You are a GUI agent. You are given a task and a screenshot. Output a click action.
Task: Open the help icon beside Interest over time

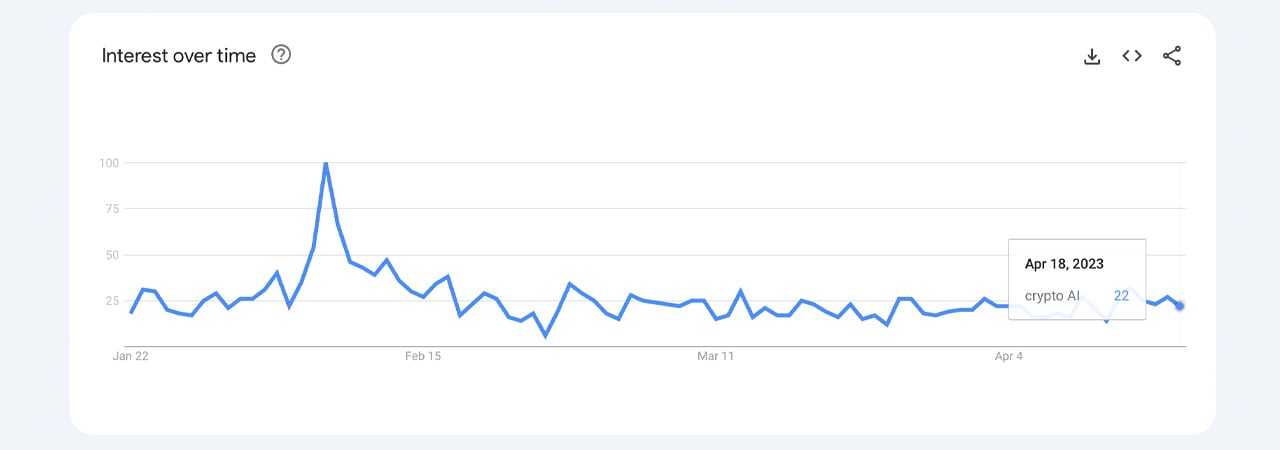(281, 56)
